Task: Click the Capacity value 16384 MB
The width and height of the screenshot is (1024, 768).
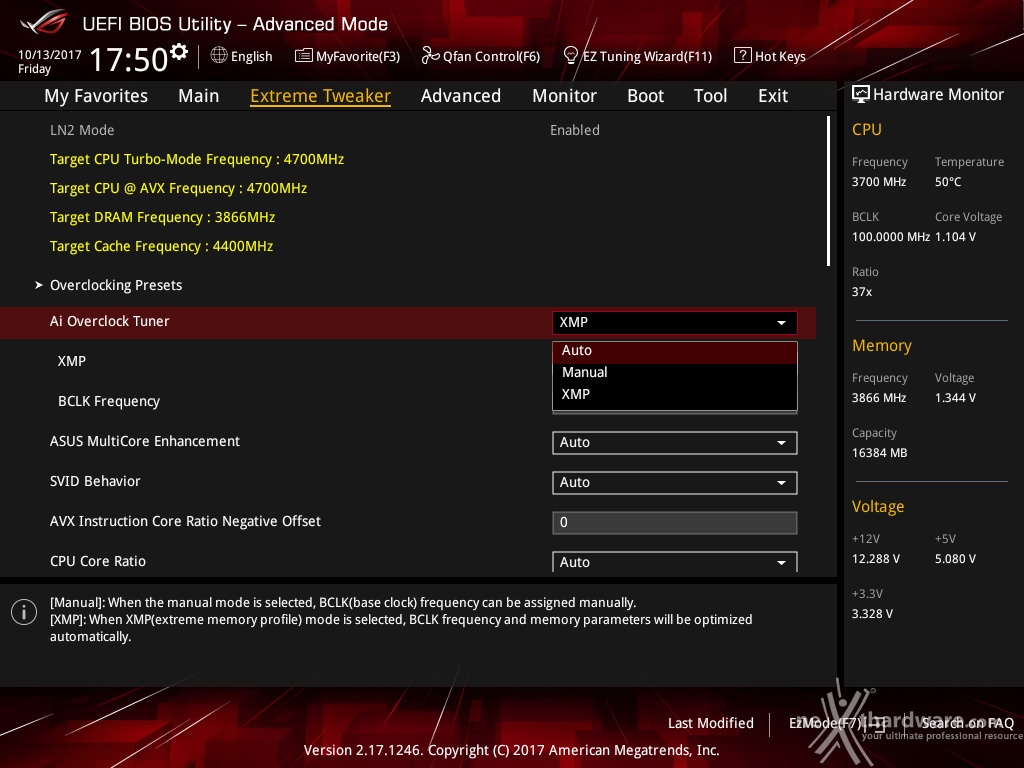Action: (880, 453)
